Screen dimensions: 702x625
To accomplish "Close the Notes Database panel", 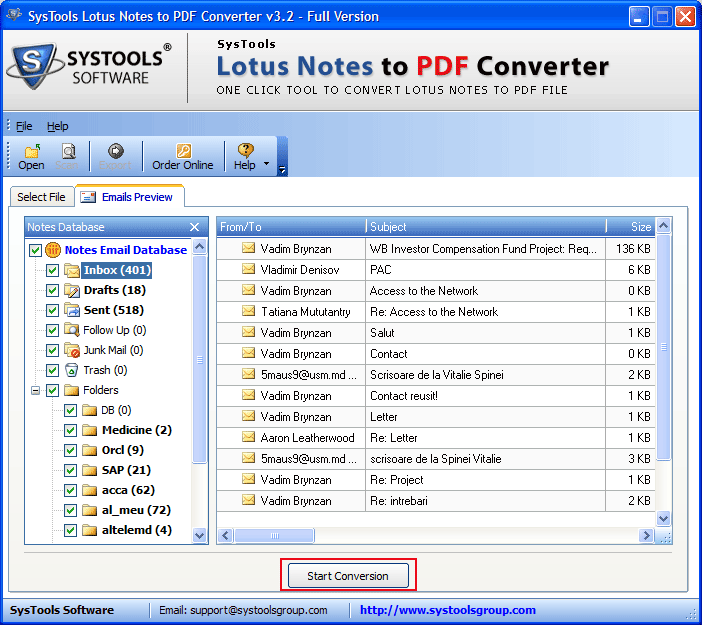I will (x=194, y=227).
